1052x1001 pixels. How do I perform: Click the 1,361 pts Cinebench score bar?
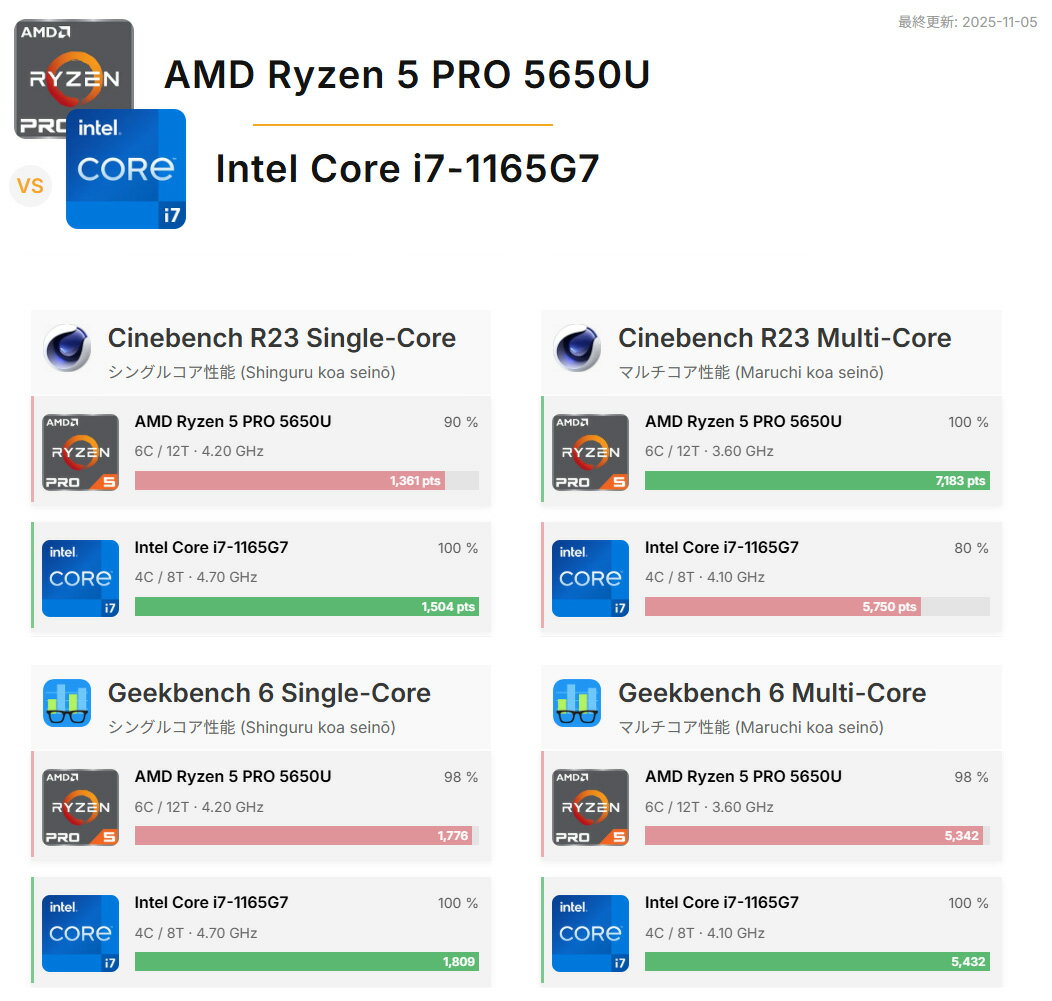(x=290, y=481)
